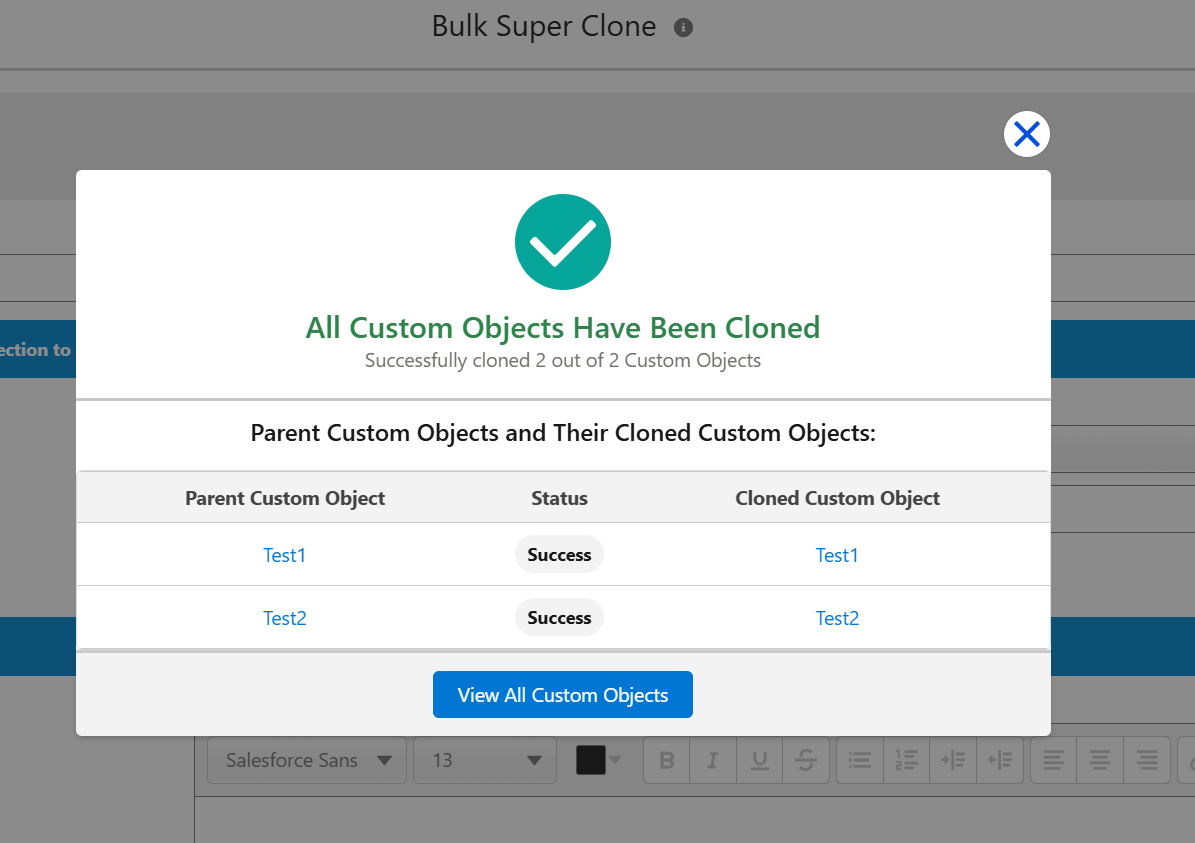Open the black text color picker
Image resolution: width=1195 pixels, height=843 pixels.
click(x=599, y=760)
